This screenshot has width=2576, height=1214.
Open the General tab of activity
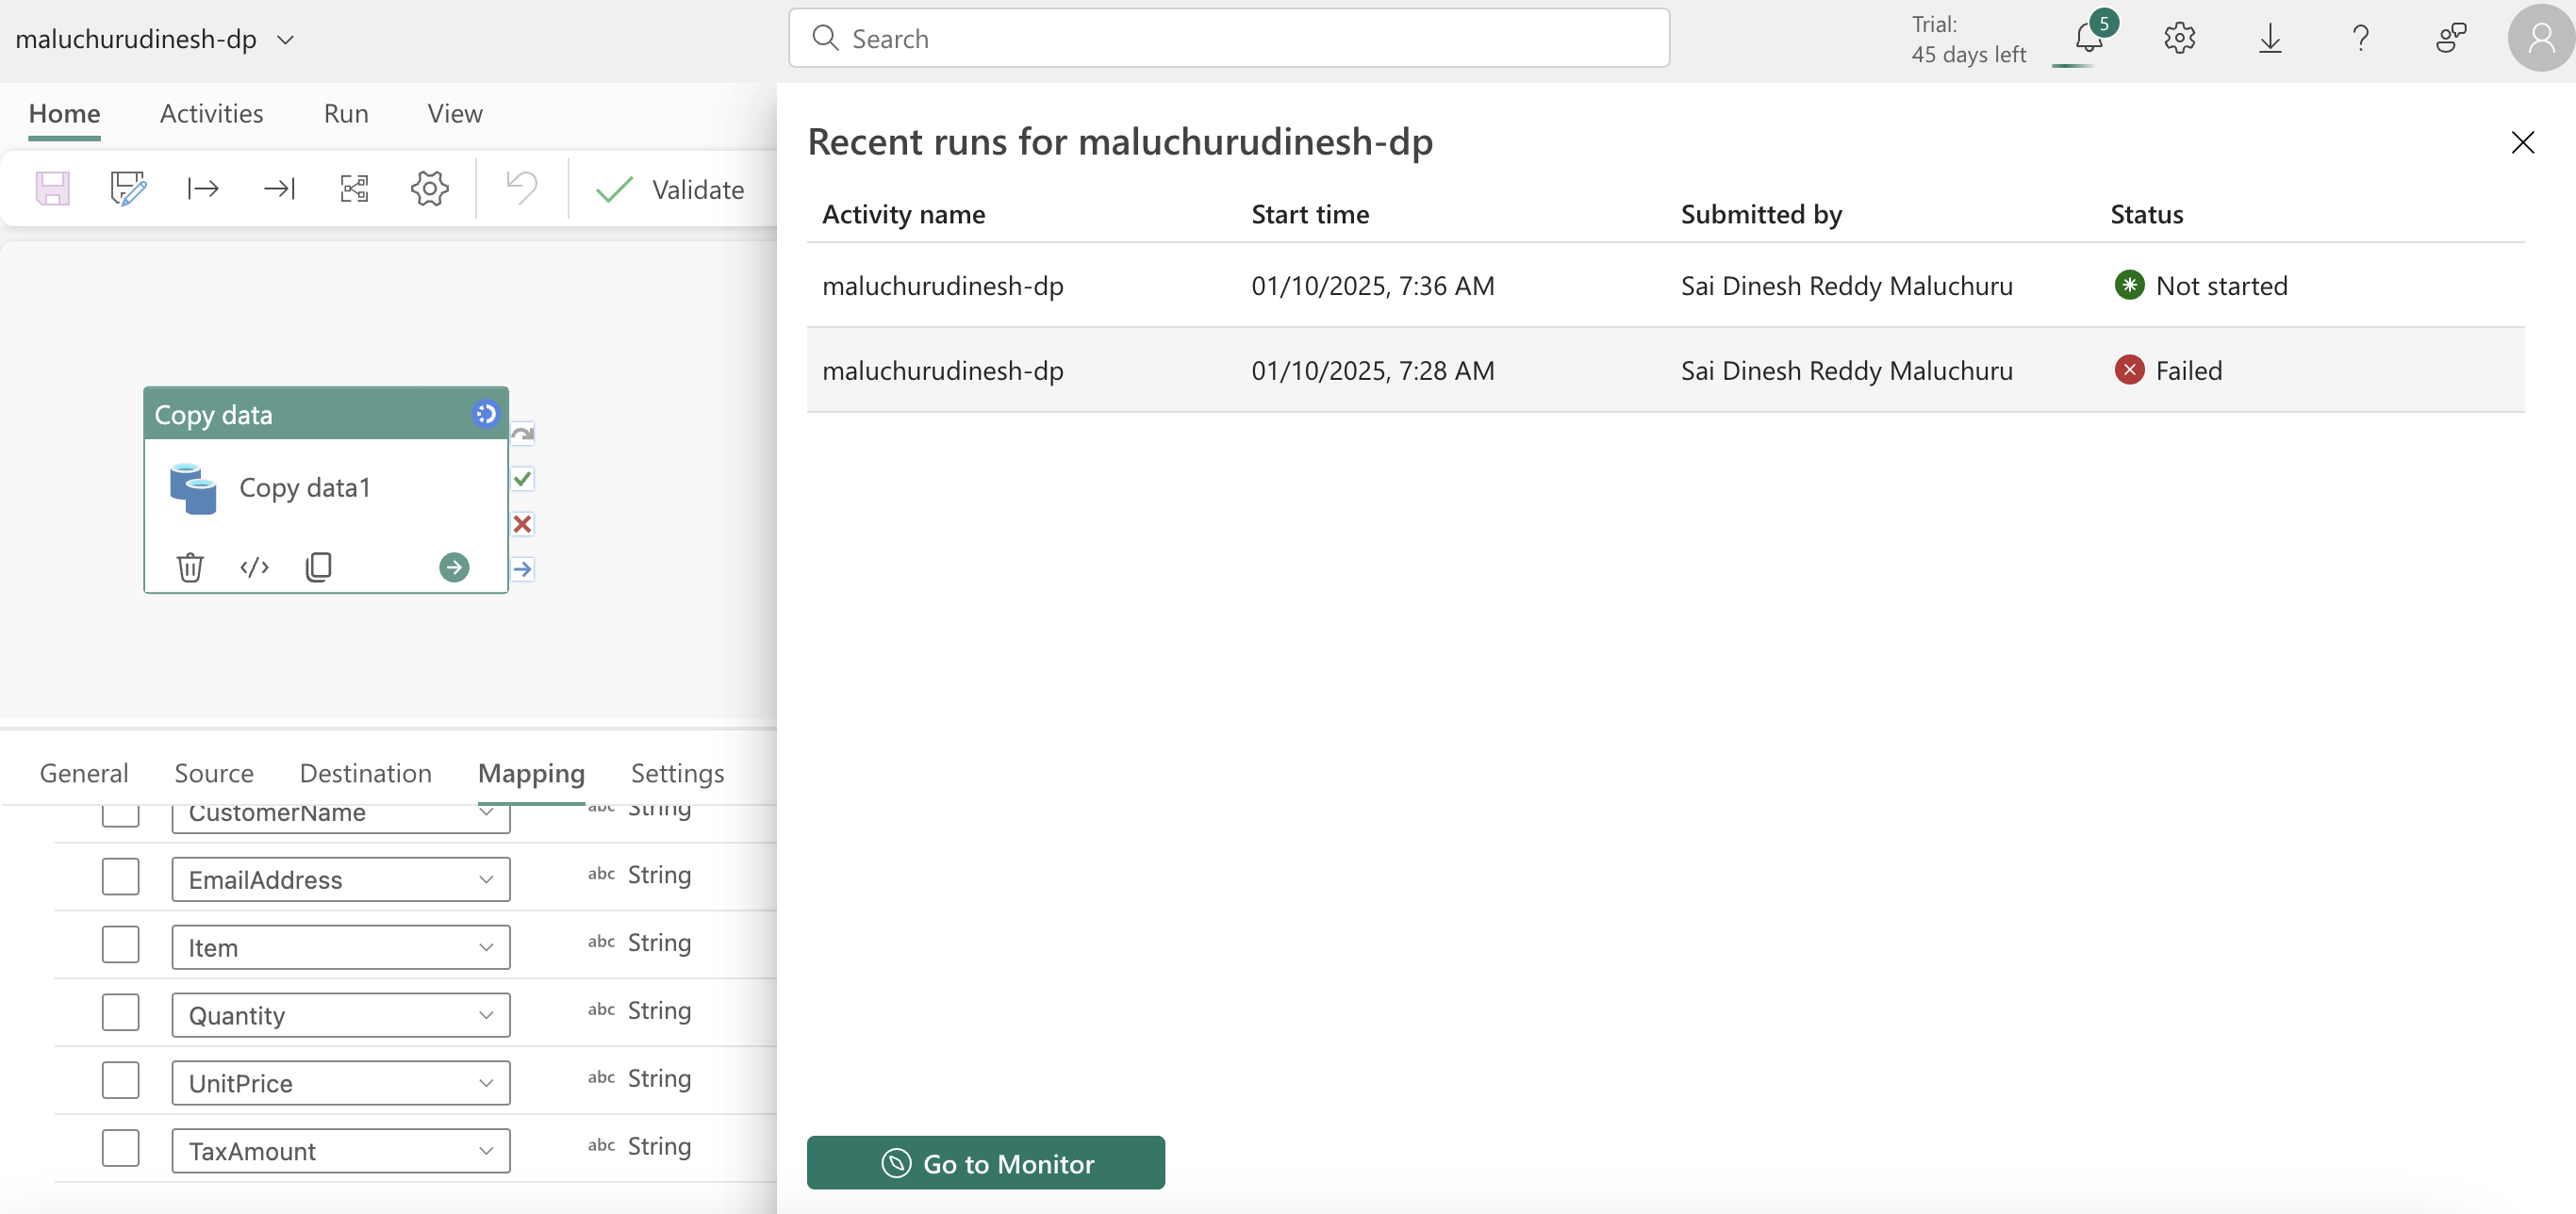[x=84, y=773]
